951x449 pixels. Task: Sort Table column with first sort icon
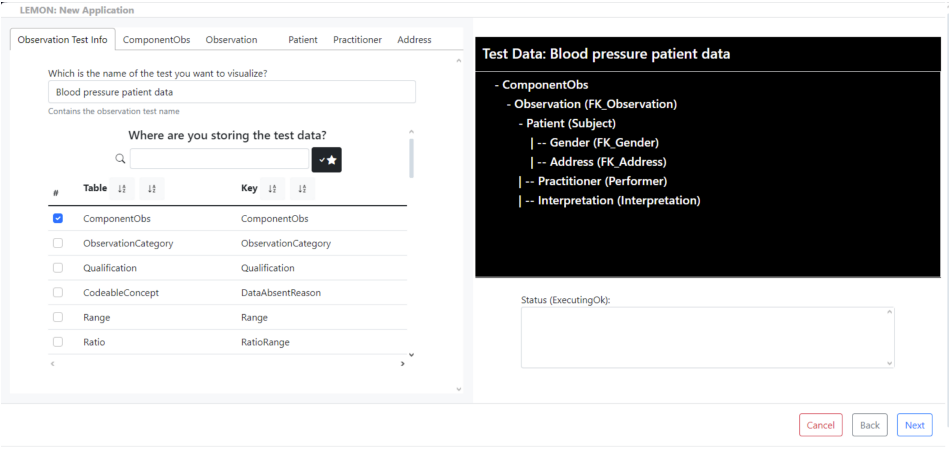point(122,189)
